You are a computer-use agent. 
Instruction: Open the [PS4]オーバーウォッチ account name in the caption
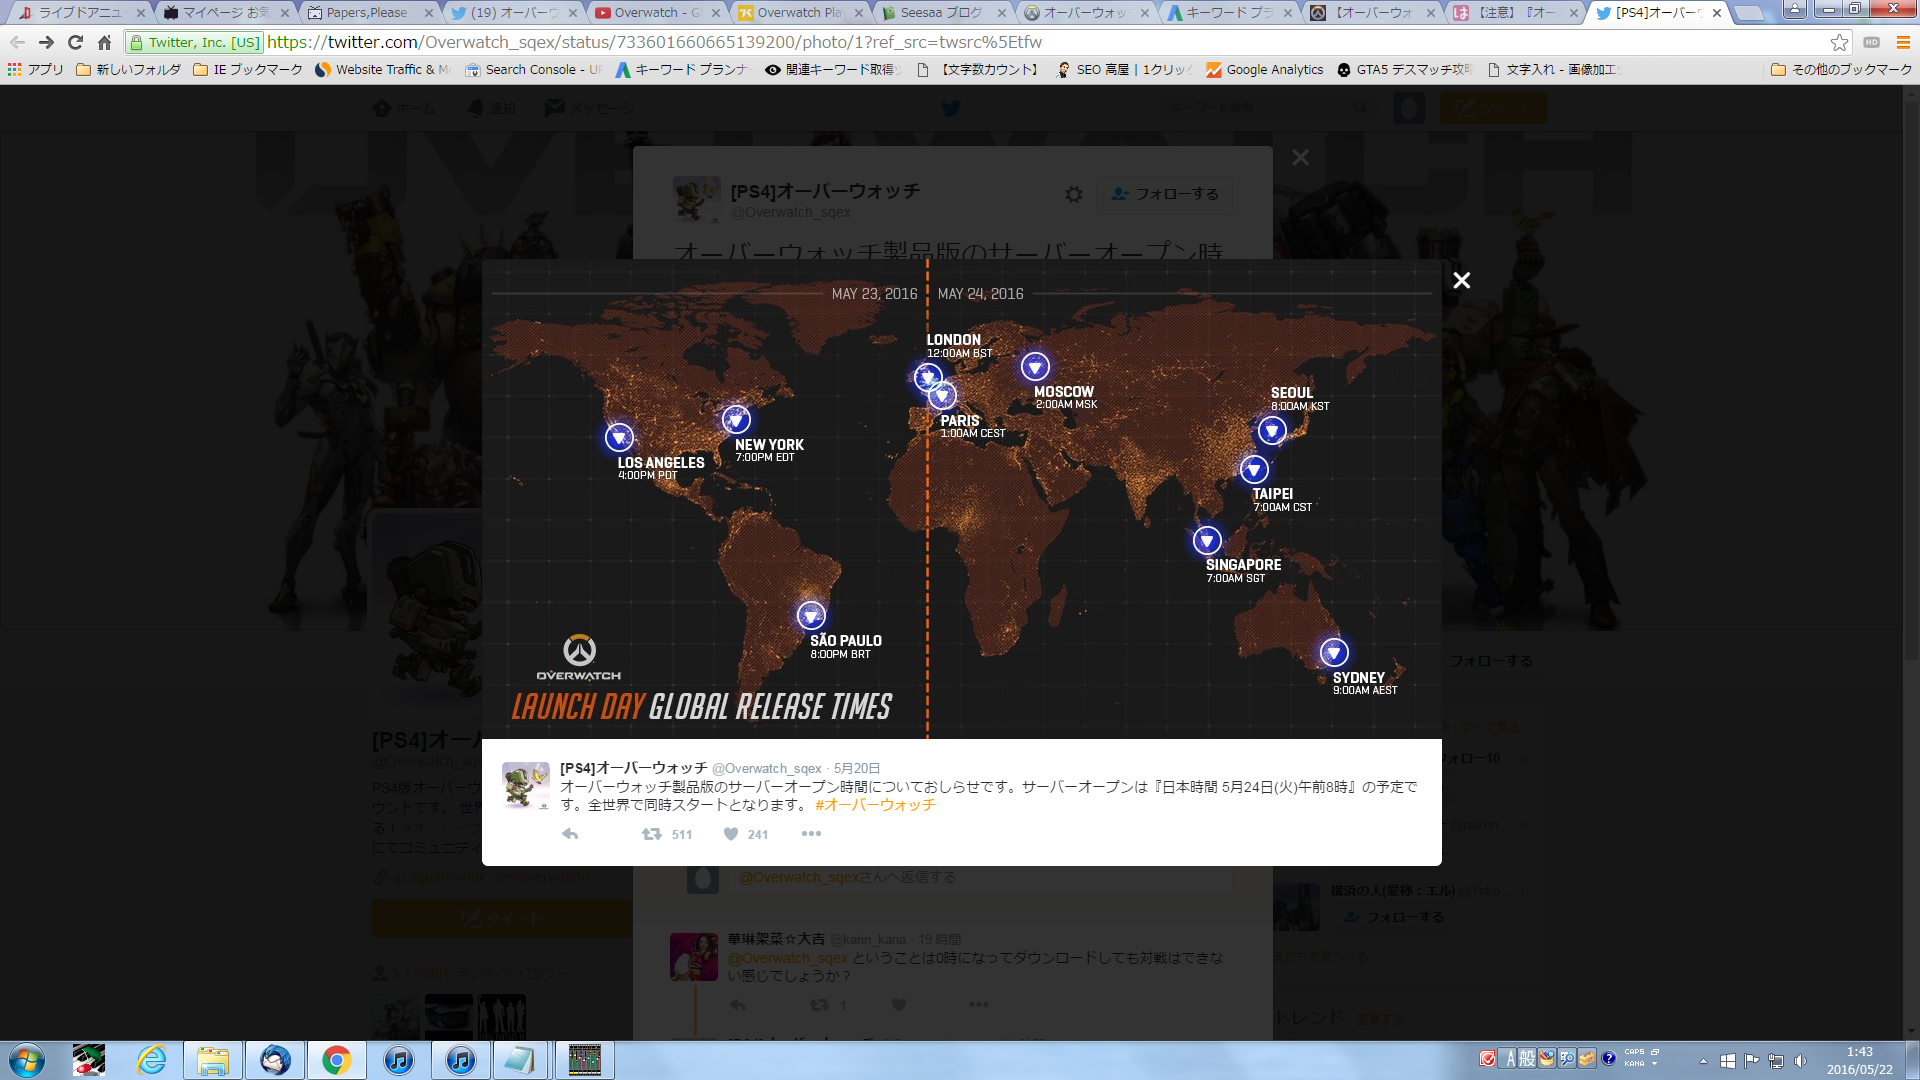coord(634,768)
